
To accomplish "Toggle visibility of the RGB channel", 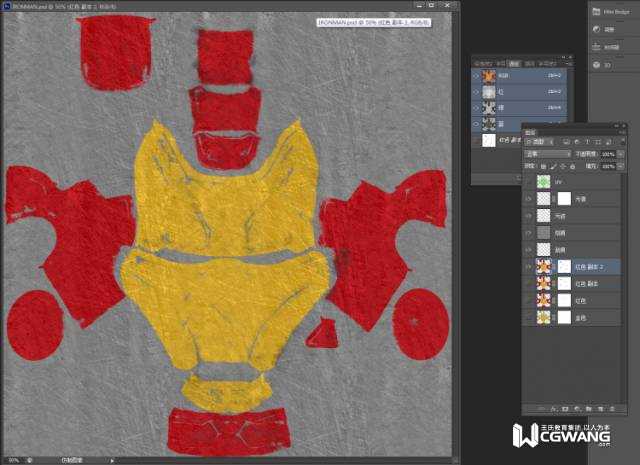I will [476, 76].
